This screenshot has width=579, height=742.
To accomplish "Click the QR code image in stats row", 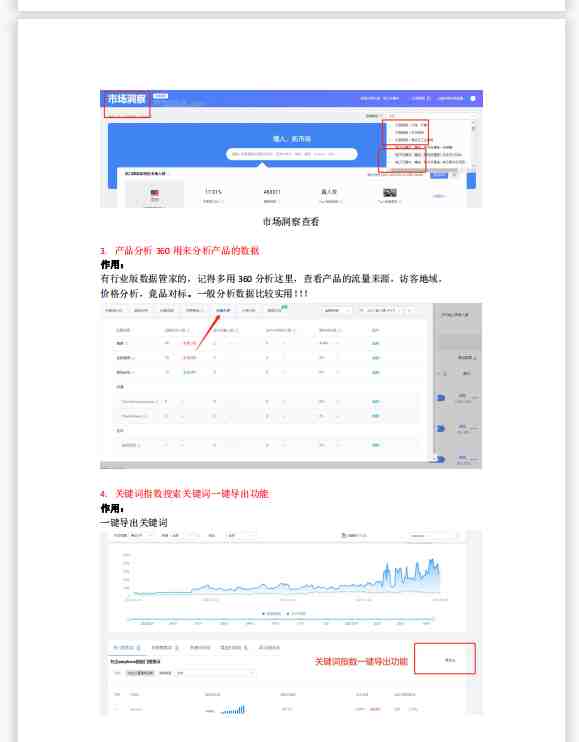I will 390,193.
